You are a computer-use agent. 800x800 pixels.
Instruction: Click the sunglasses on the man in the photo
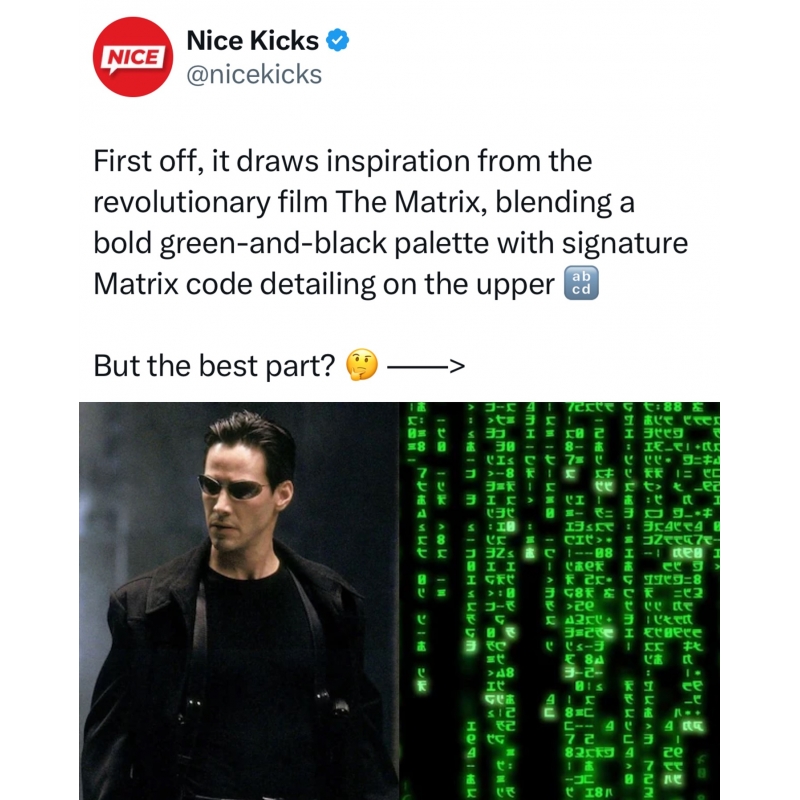(231, 486)
